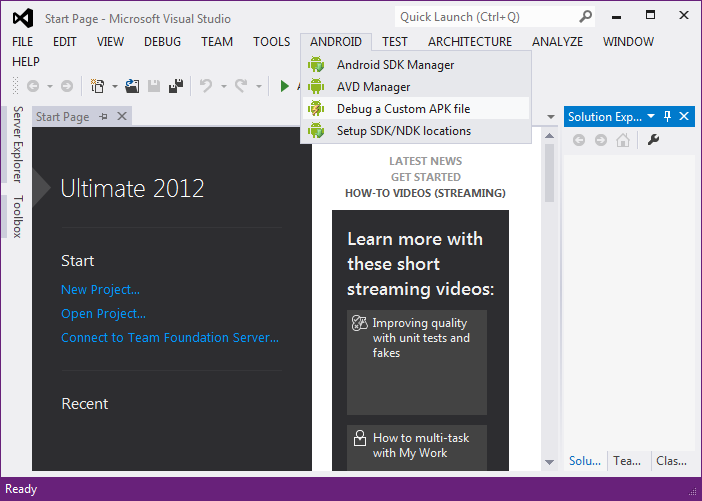This screenshot has height=501, width=702.
Task: Select Debug a Custom APK file
Action: [x=416, y=108]
